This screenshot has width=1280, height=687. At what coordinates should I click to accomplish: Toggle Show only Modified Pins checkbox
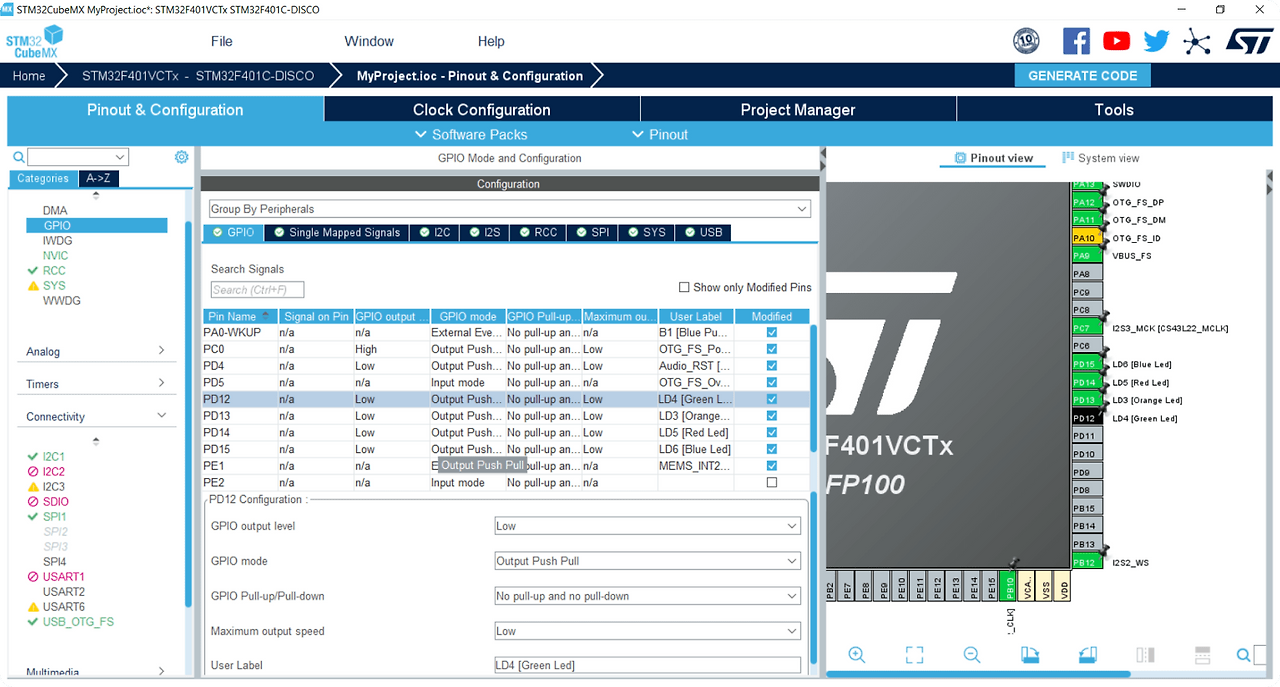(x=684, y=287)
